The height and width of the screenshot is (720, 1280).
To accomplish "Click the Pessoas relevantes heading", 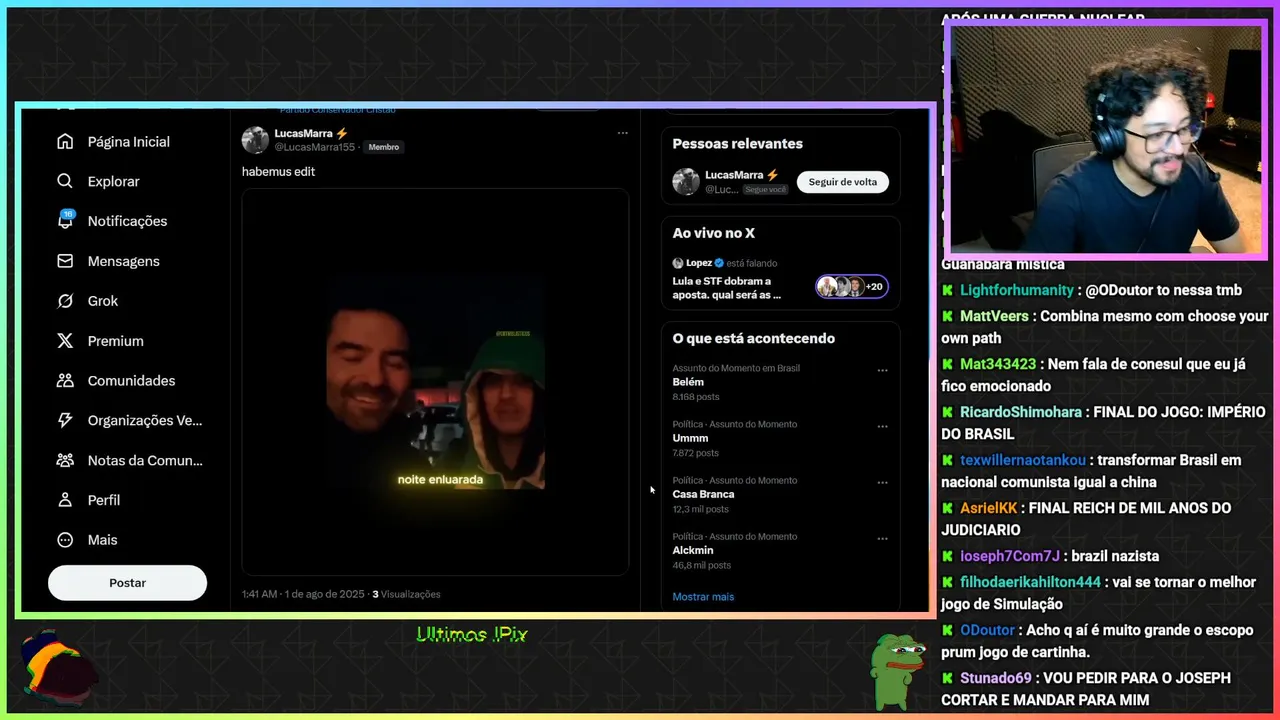I will 738,144.
